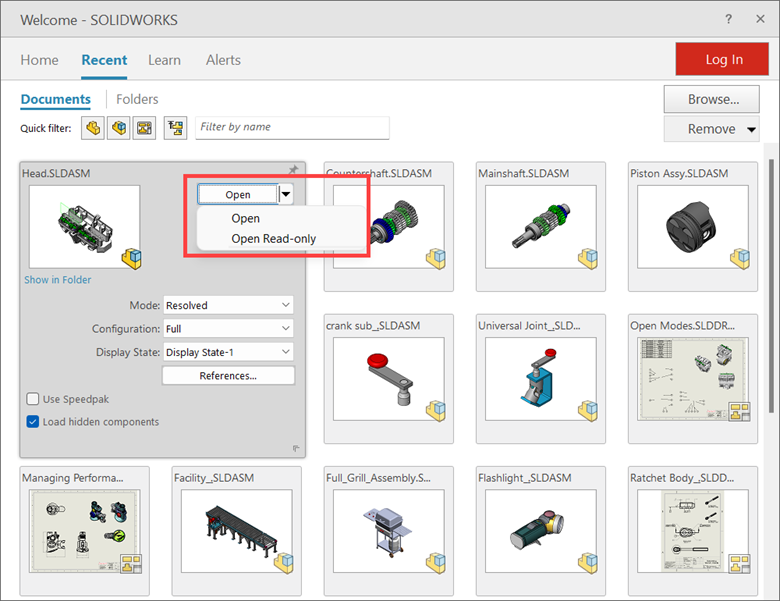The width and height of the screenshot is (780, 601).
Task: Click the Open button for Head.SLDASM
Action: 238,195
